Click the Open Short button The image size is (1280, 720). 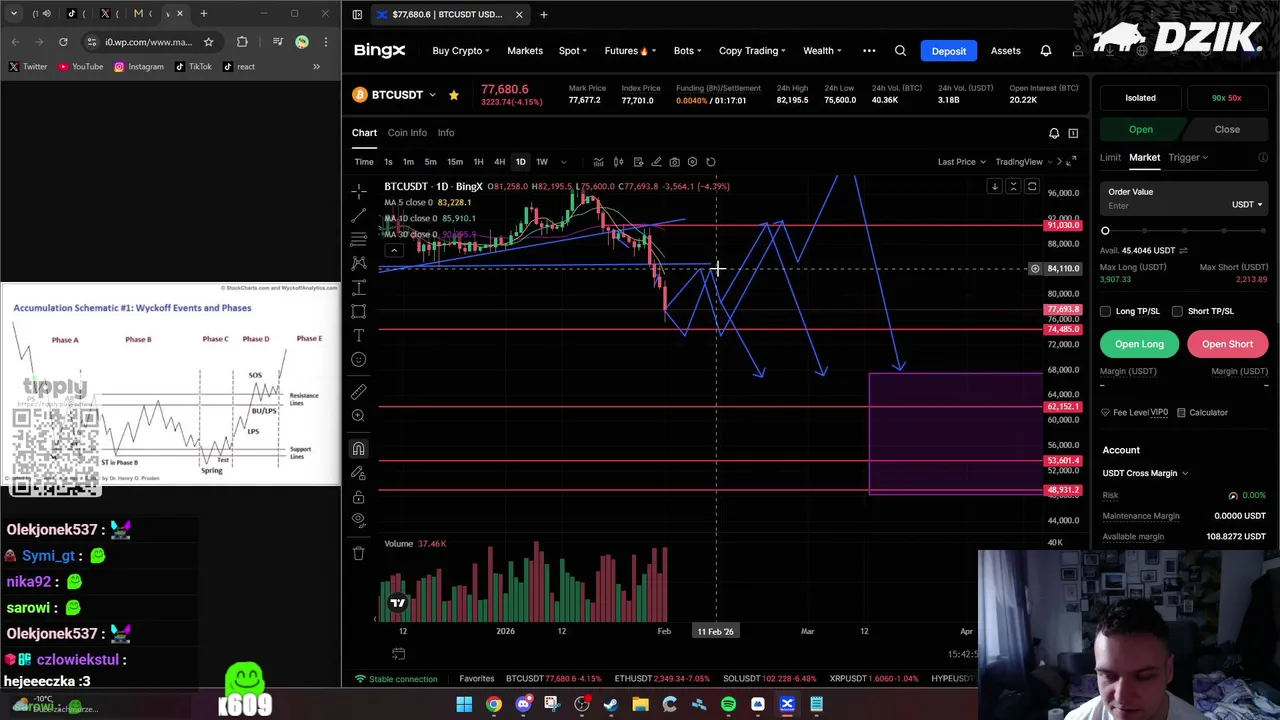tap(1227, 344)
